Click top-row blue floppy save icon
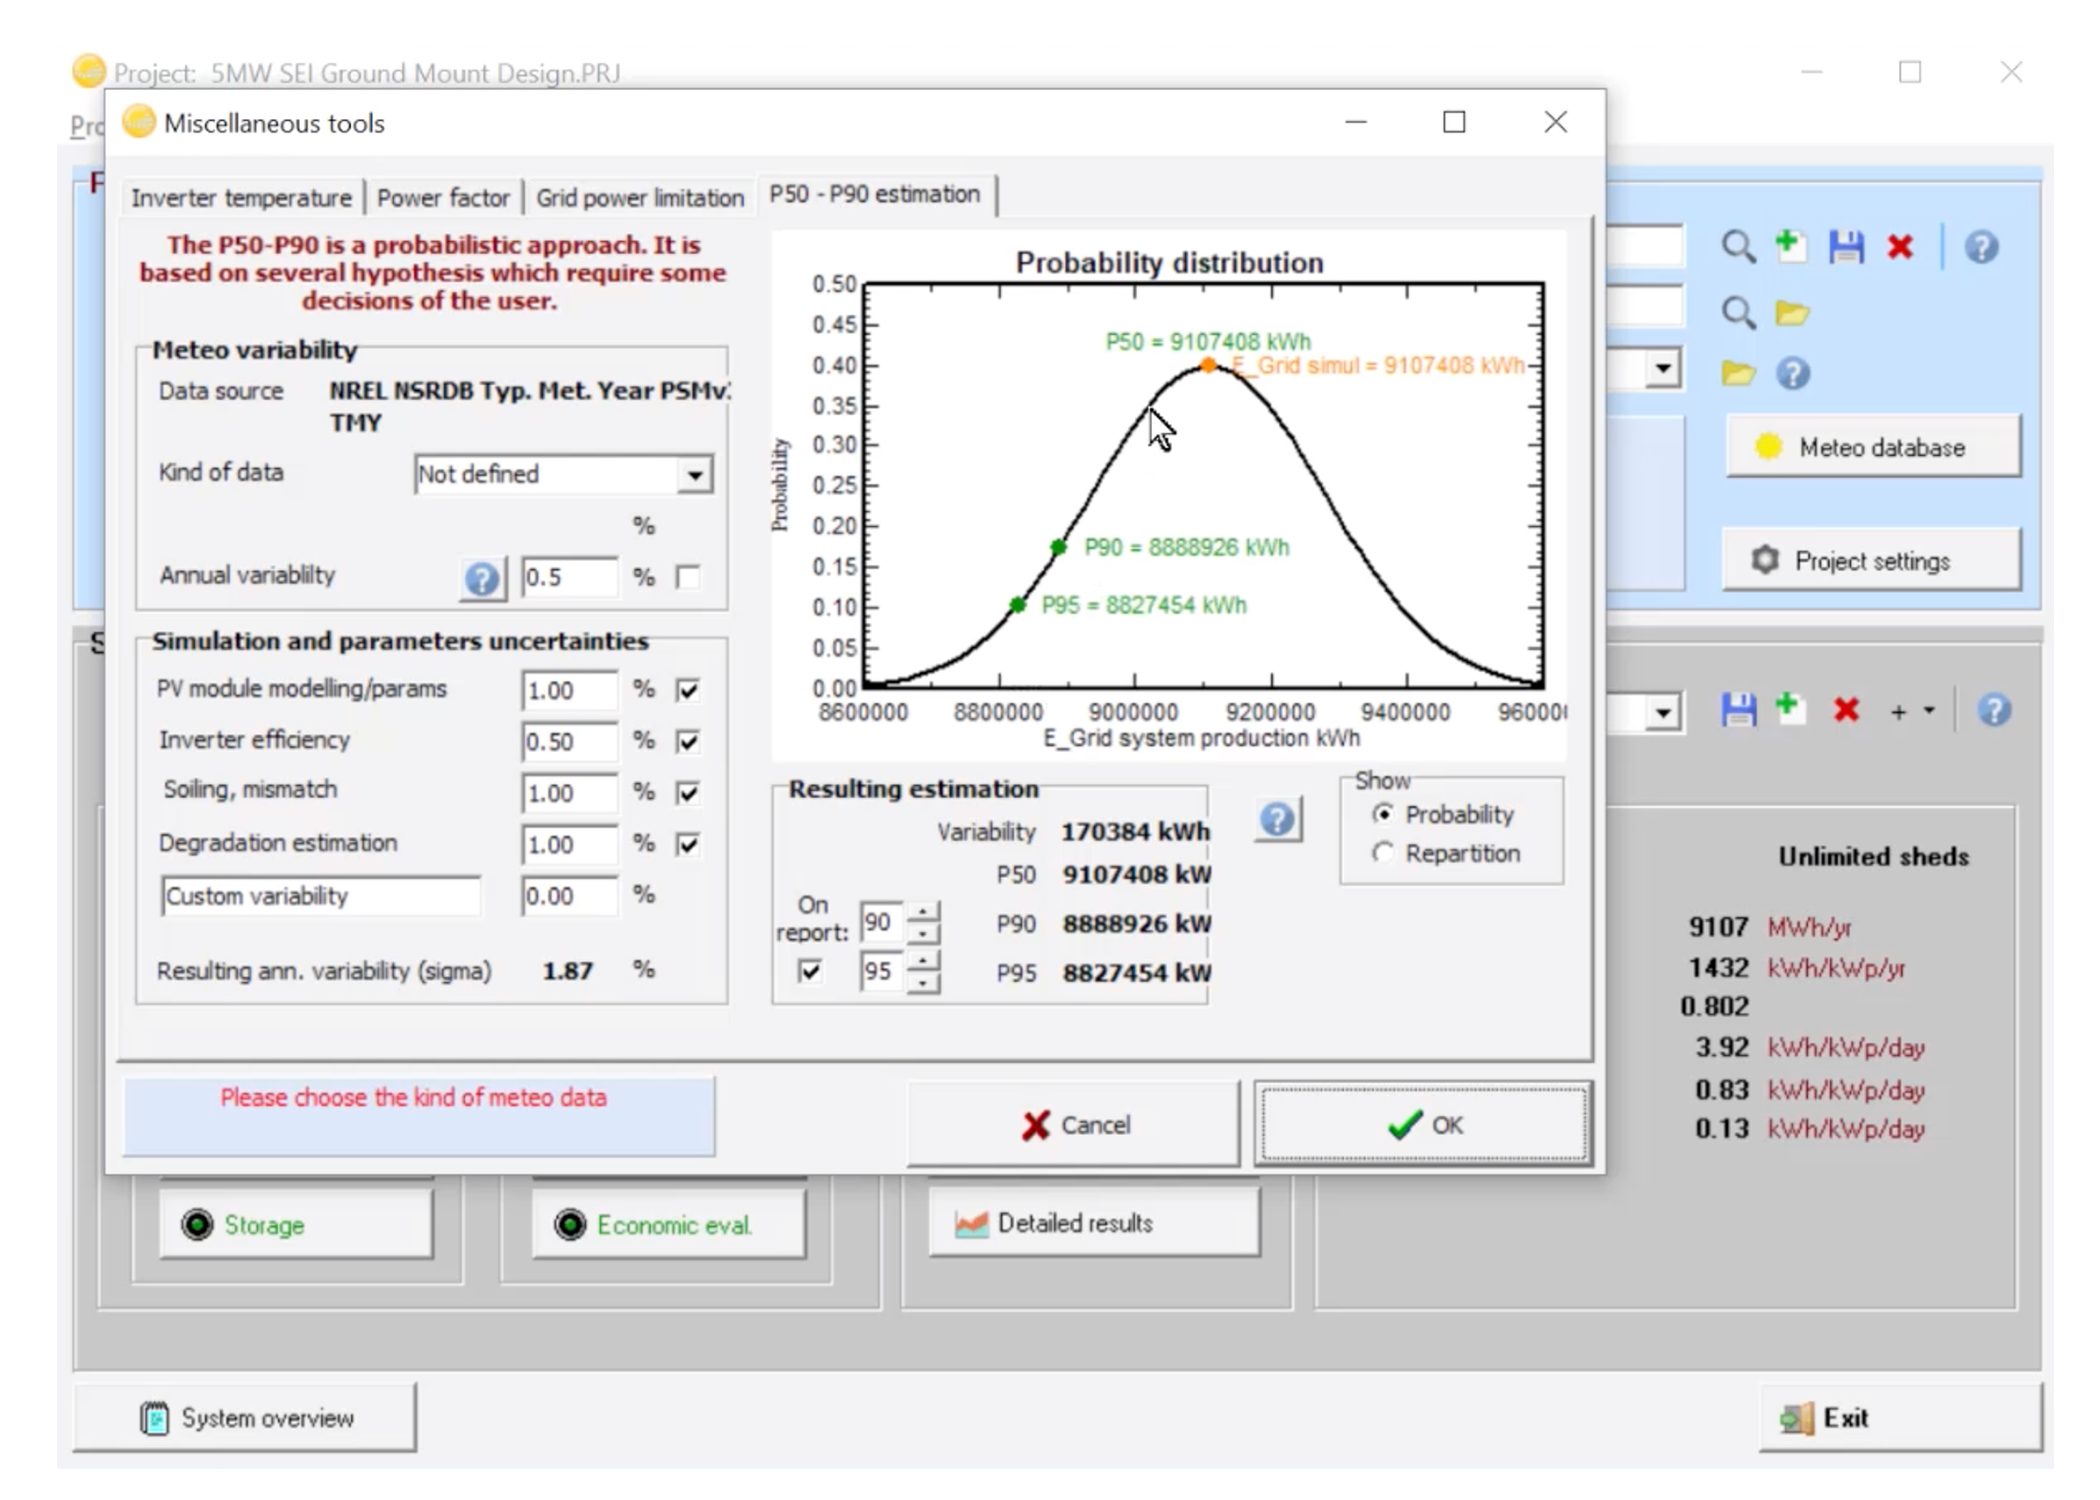This screenshot has width=2100, height=1500. pos(1846,246)
